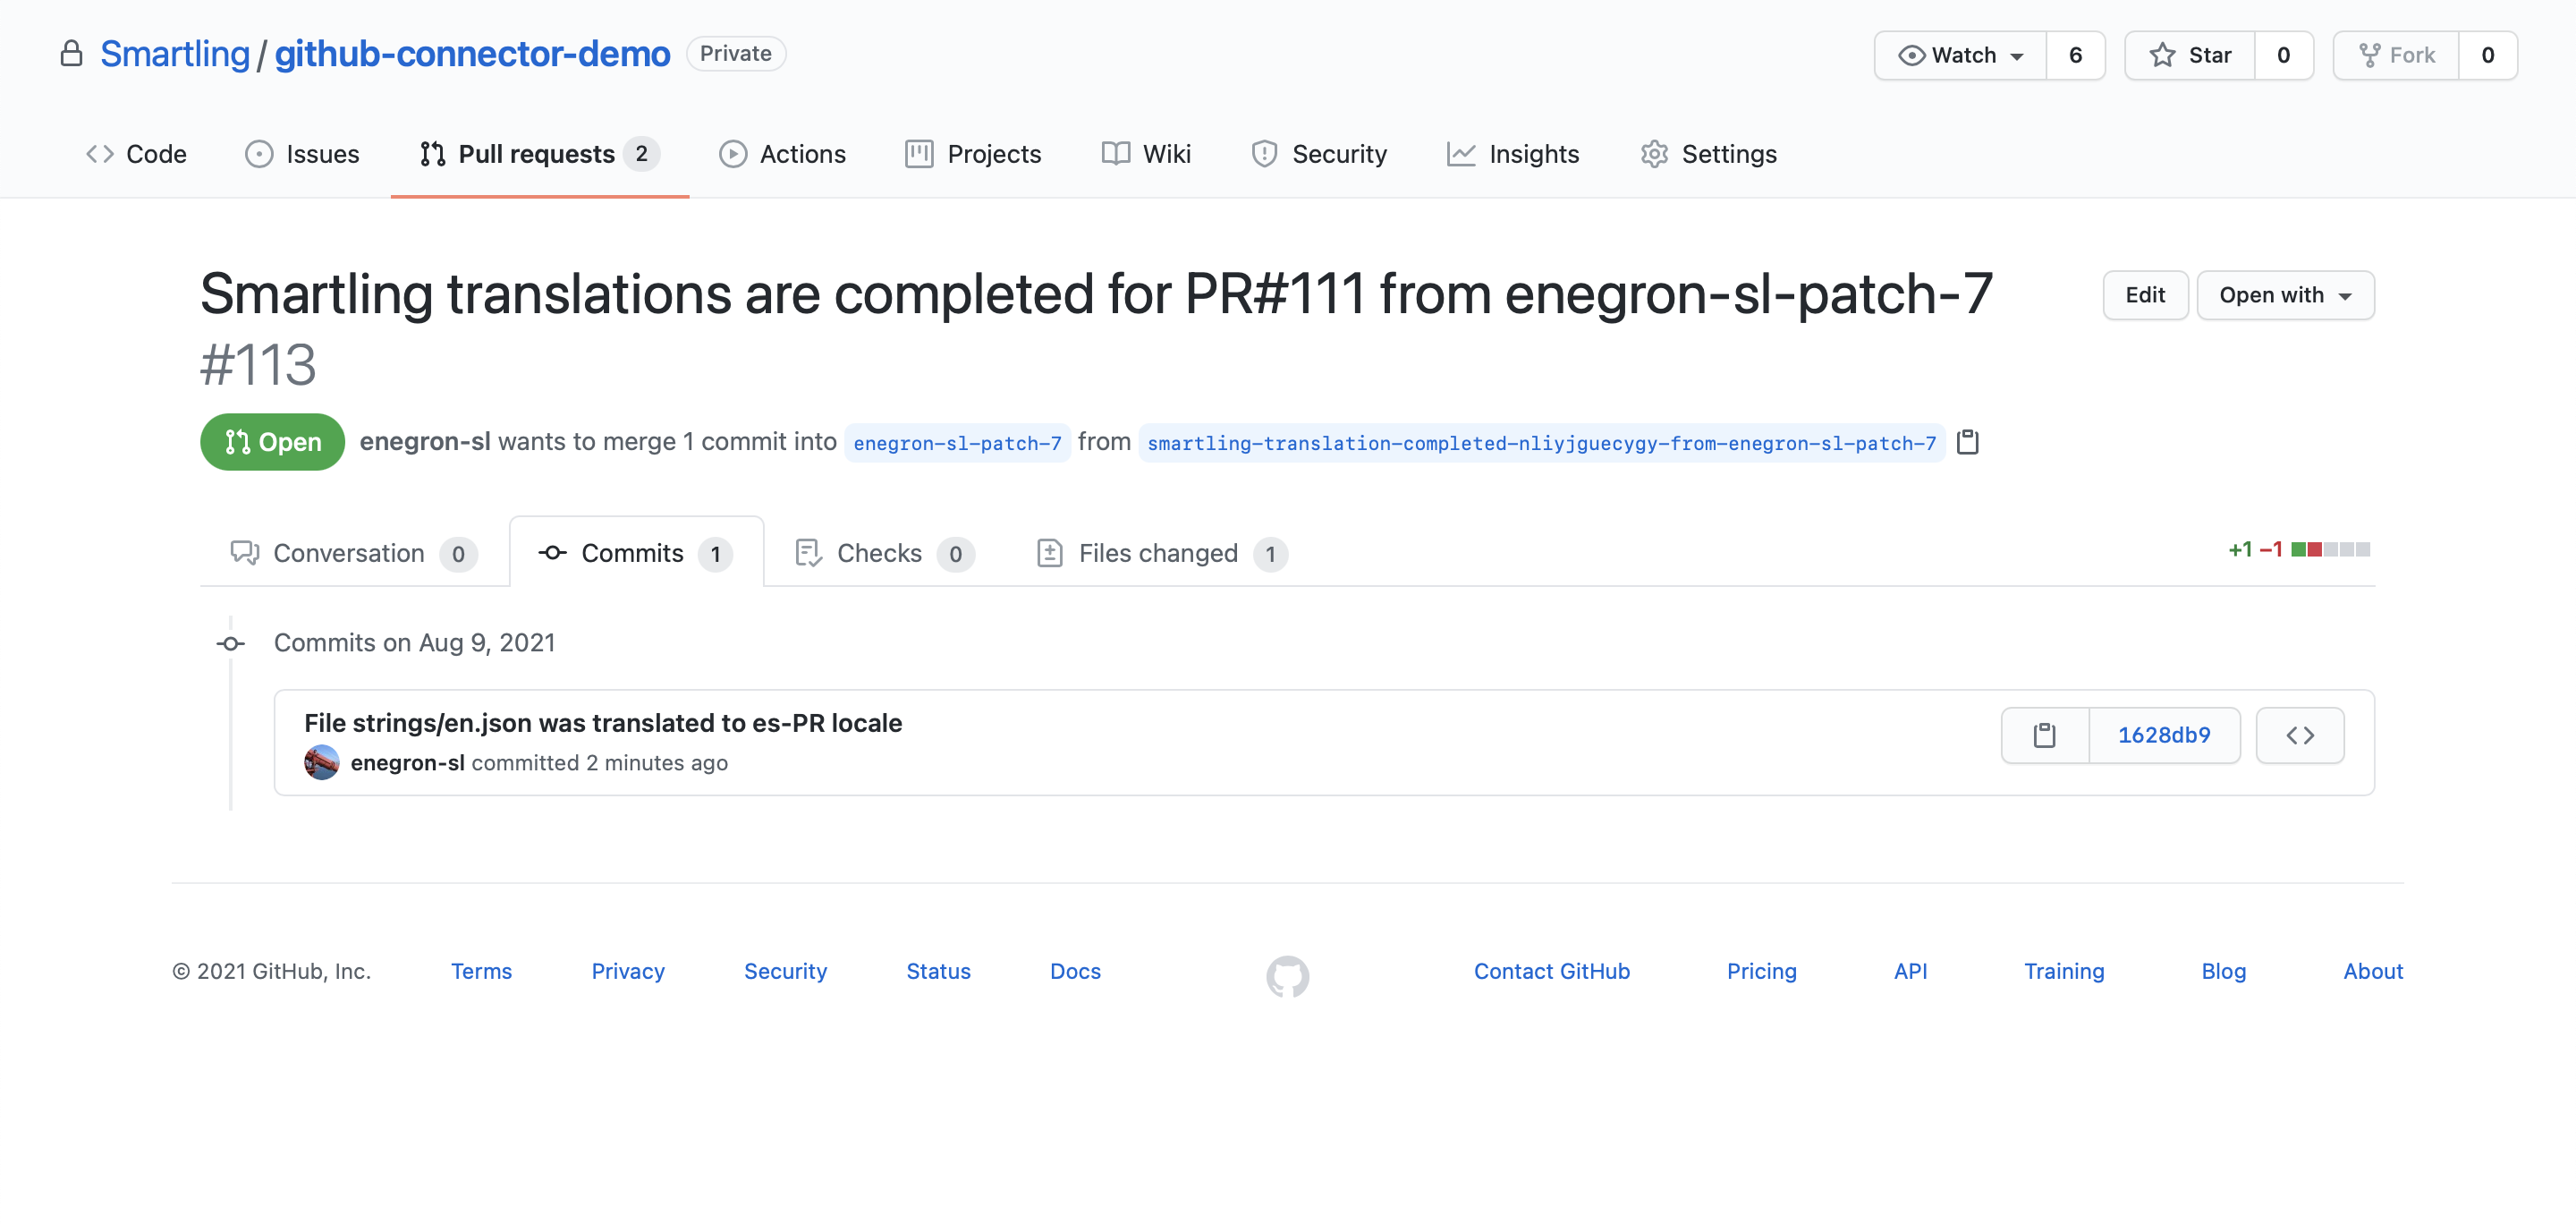
Task: Open the Smartling organization link
Action: (x=175, y=54)
